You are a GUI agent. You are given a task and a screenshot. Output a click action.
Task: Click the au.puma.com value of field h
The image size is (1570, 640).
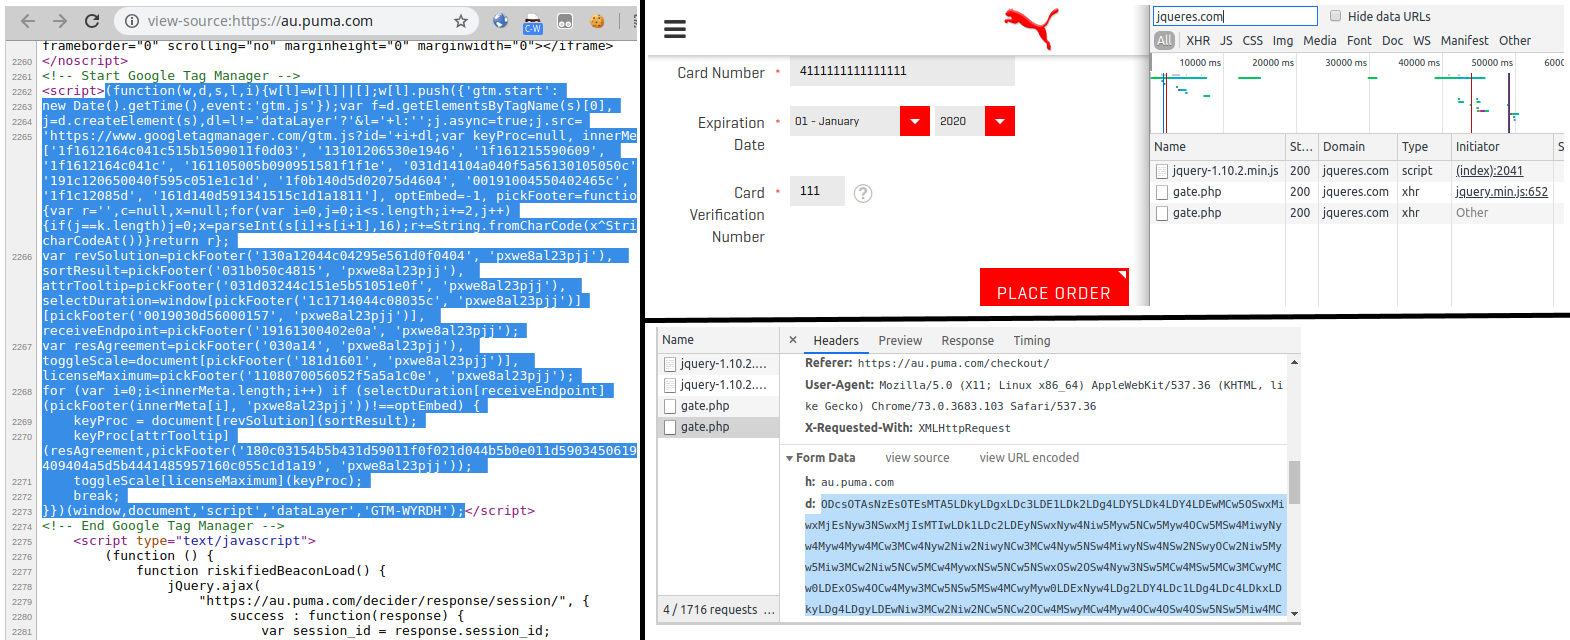(x=857, y=482)
